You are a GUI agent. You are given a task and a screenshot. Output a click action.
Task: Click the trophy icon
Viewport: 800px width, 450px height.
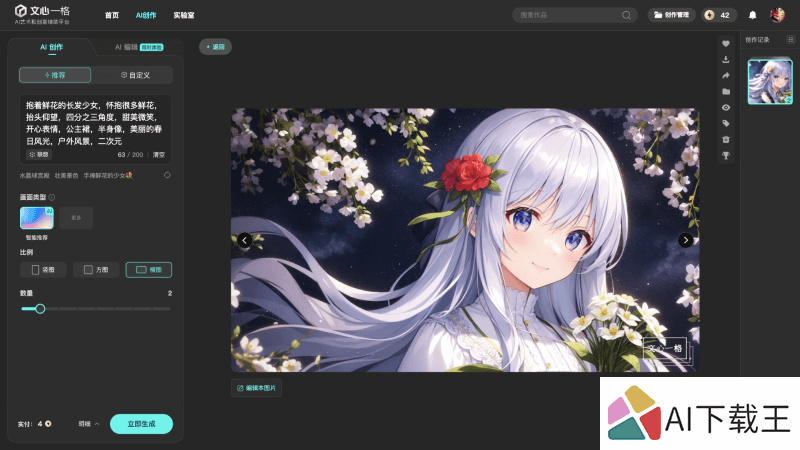726,156
